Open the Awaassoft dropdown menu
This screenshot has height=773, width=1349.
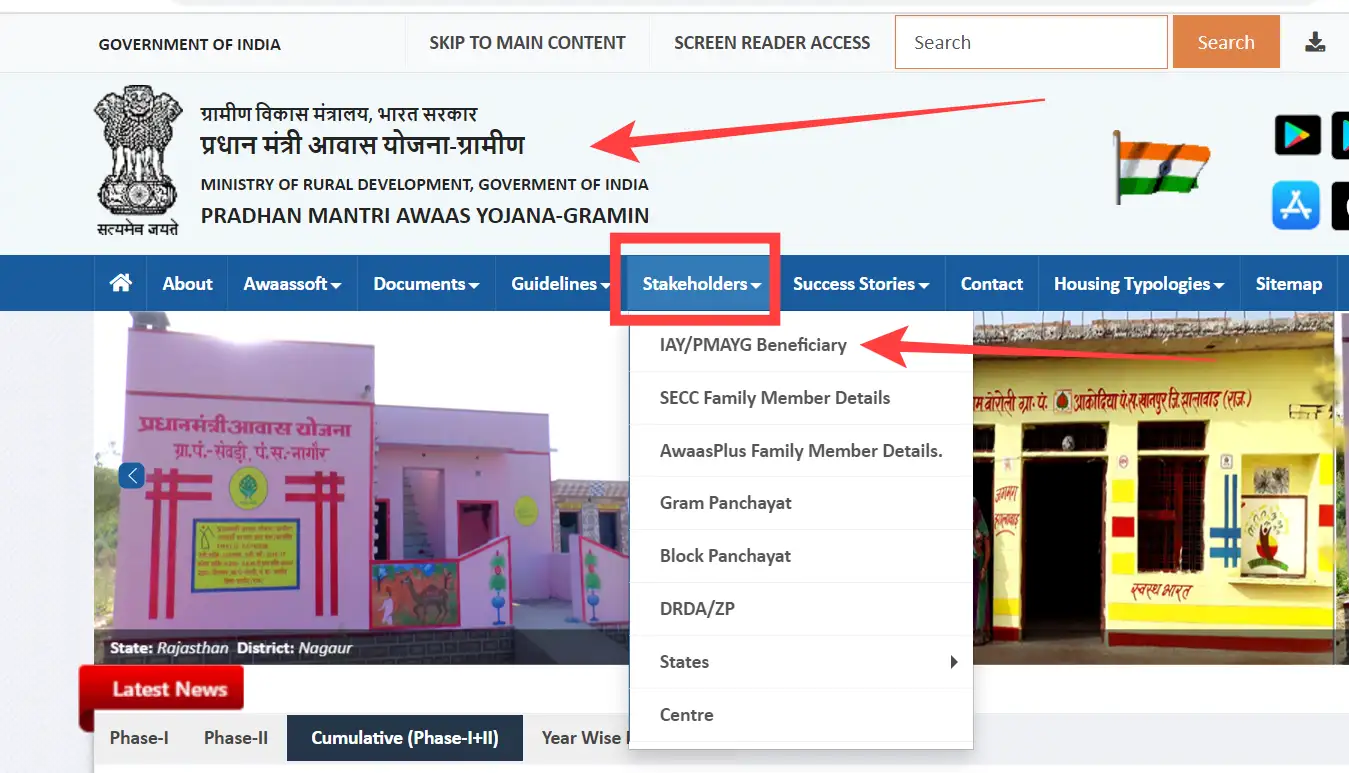[x=292, y=283]
